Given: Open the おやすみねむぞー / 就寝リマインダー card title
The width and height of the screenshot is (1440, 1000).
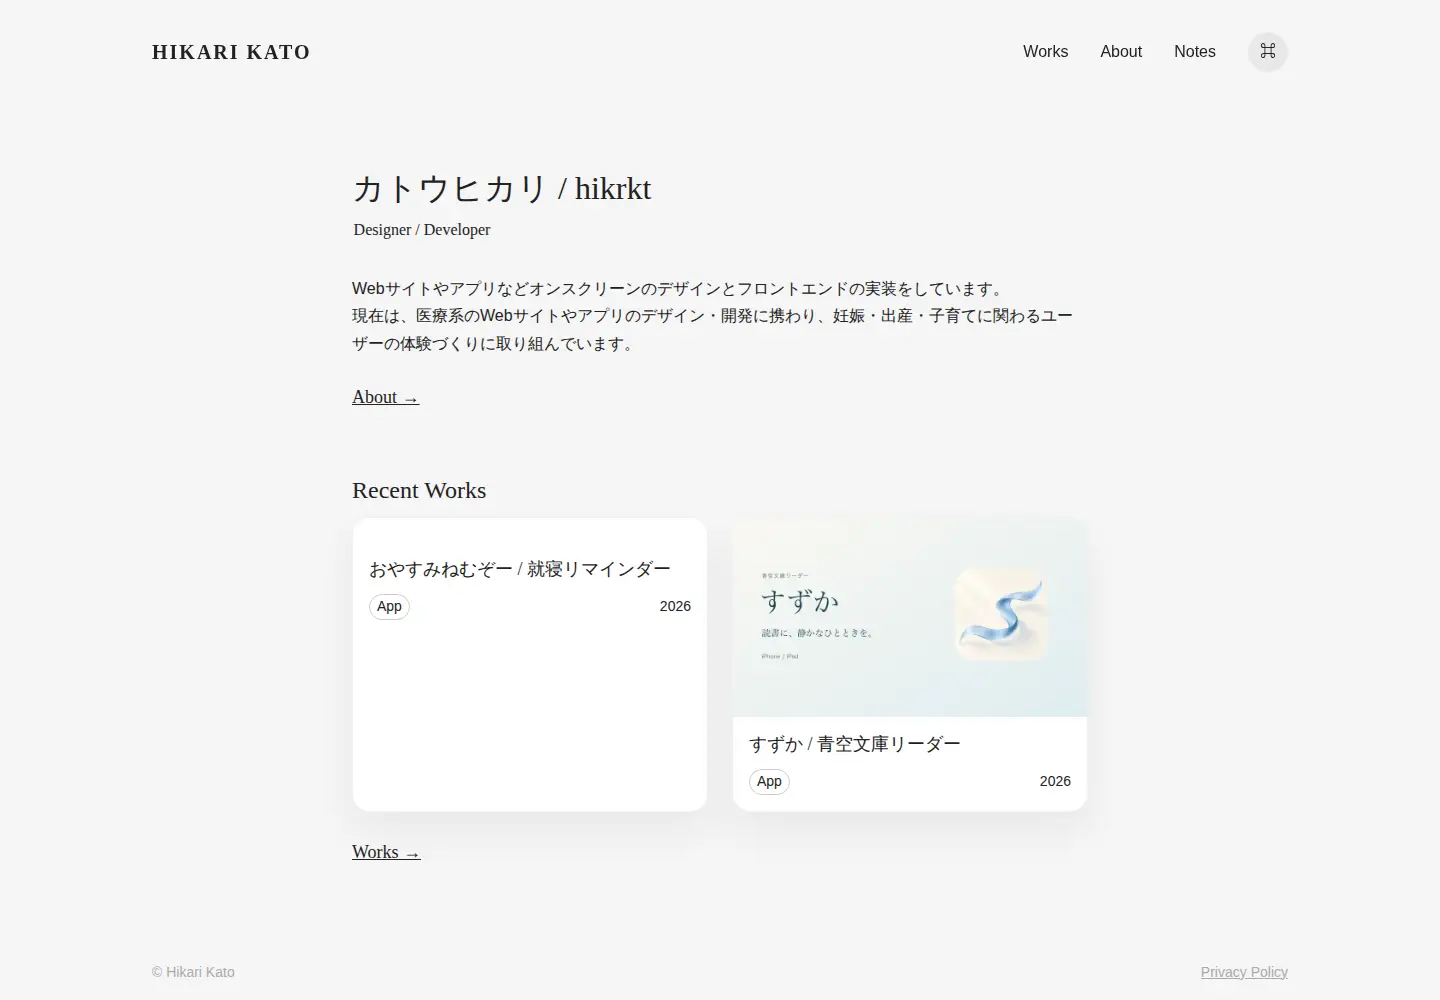Looking at the screenshot, I should point(520,569).
